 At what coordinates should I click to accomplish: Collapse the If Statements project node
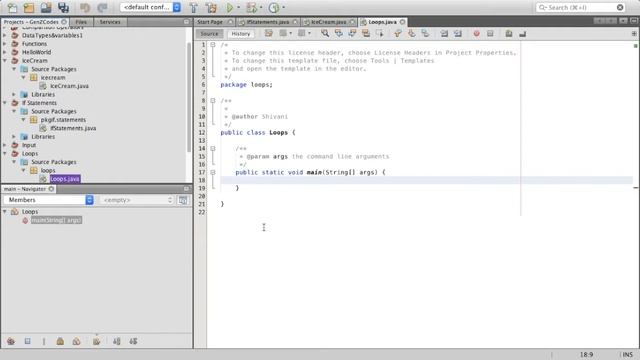[5, 103]
